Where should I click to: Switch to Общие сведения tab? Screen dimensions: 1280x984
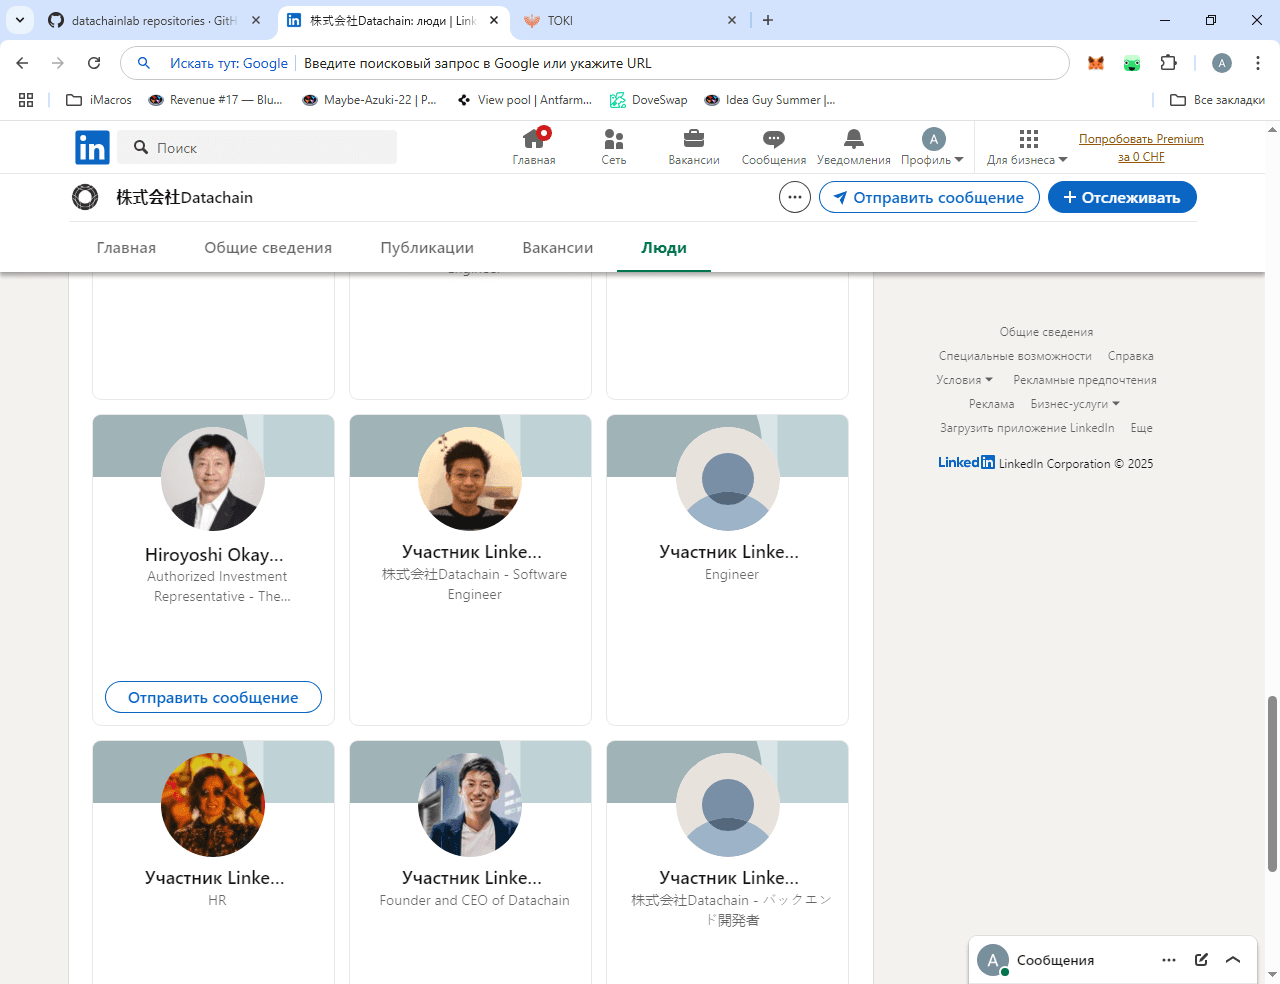tap(268, 248)
